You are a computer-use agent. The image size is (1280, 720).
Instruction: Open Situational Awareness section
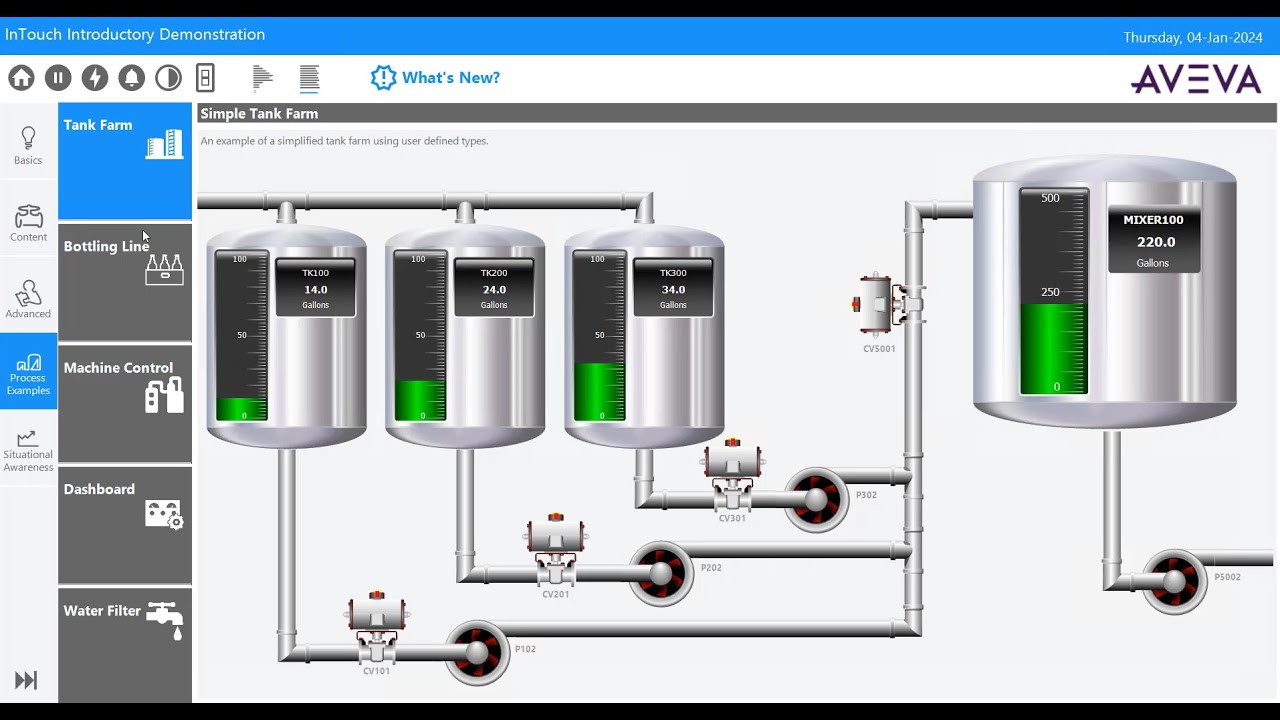click(x=28, y=450)
